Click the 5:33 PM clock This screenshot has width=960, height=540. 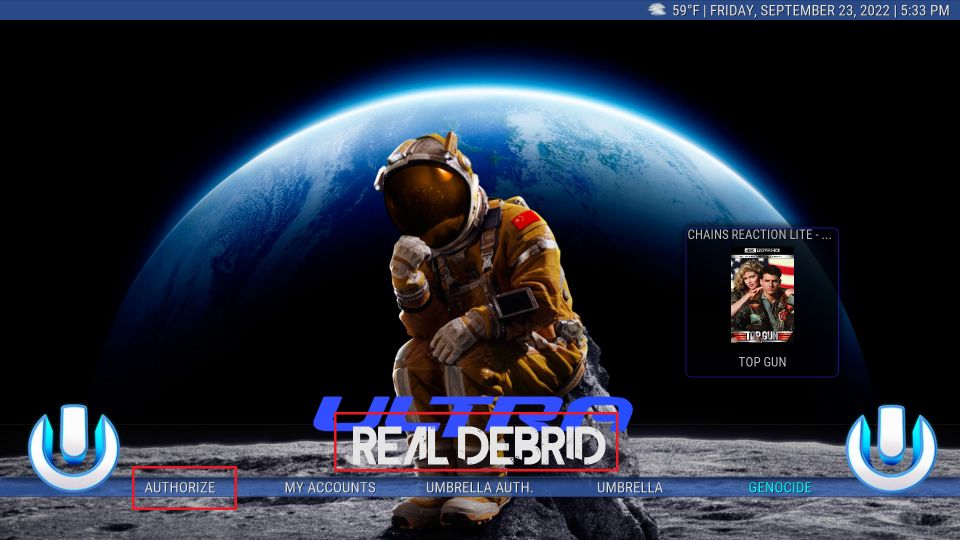click(x=924, y=10)
